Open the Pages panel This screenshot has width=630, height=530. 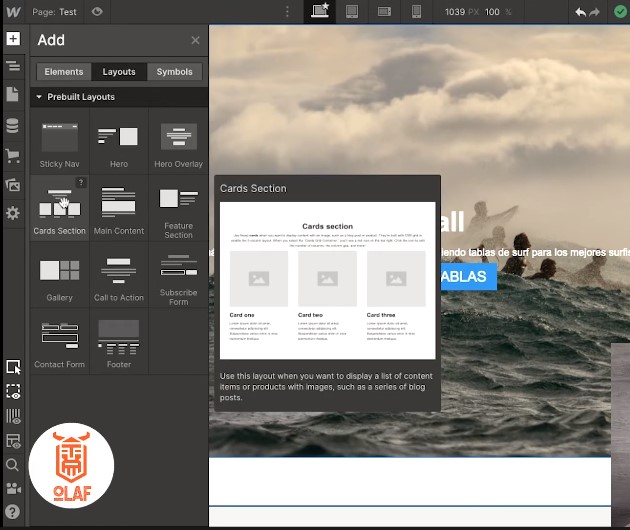(12, 94)
